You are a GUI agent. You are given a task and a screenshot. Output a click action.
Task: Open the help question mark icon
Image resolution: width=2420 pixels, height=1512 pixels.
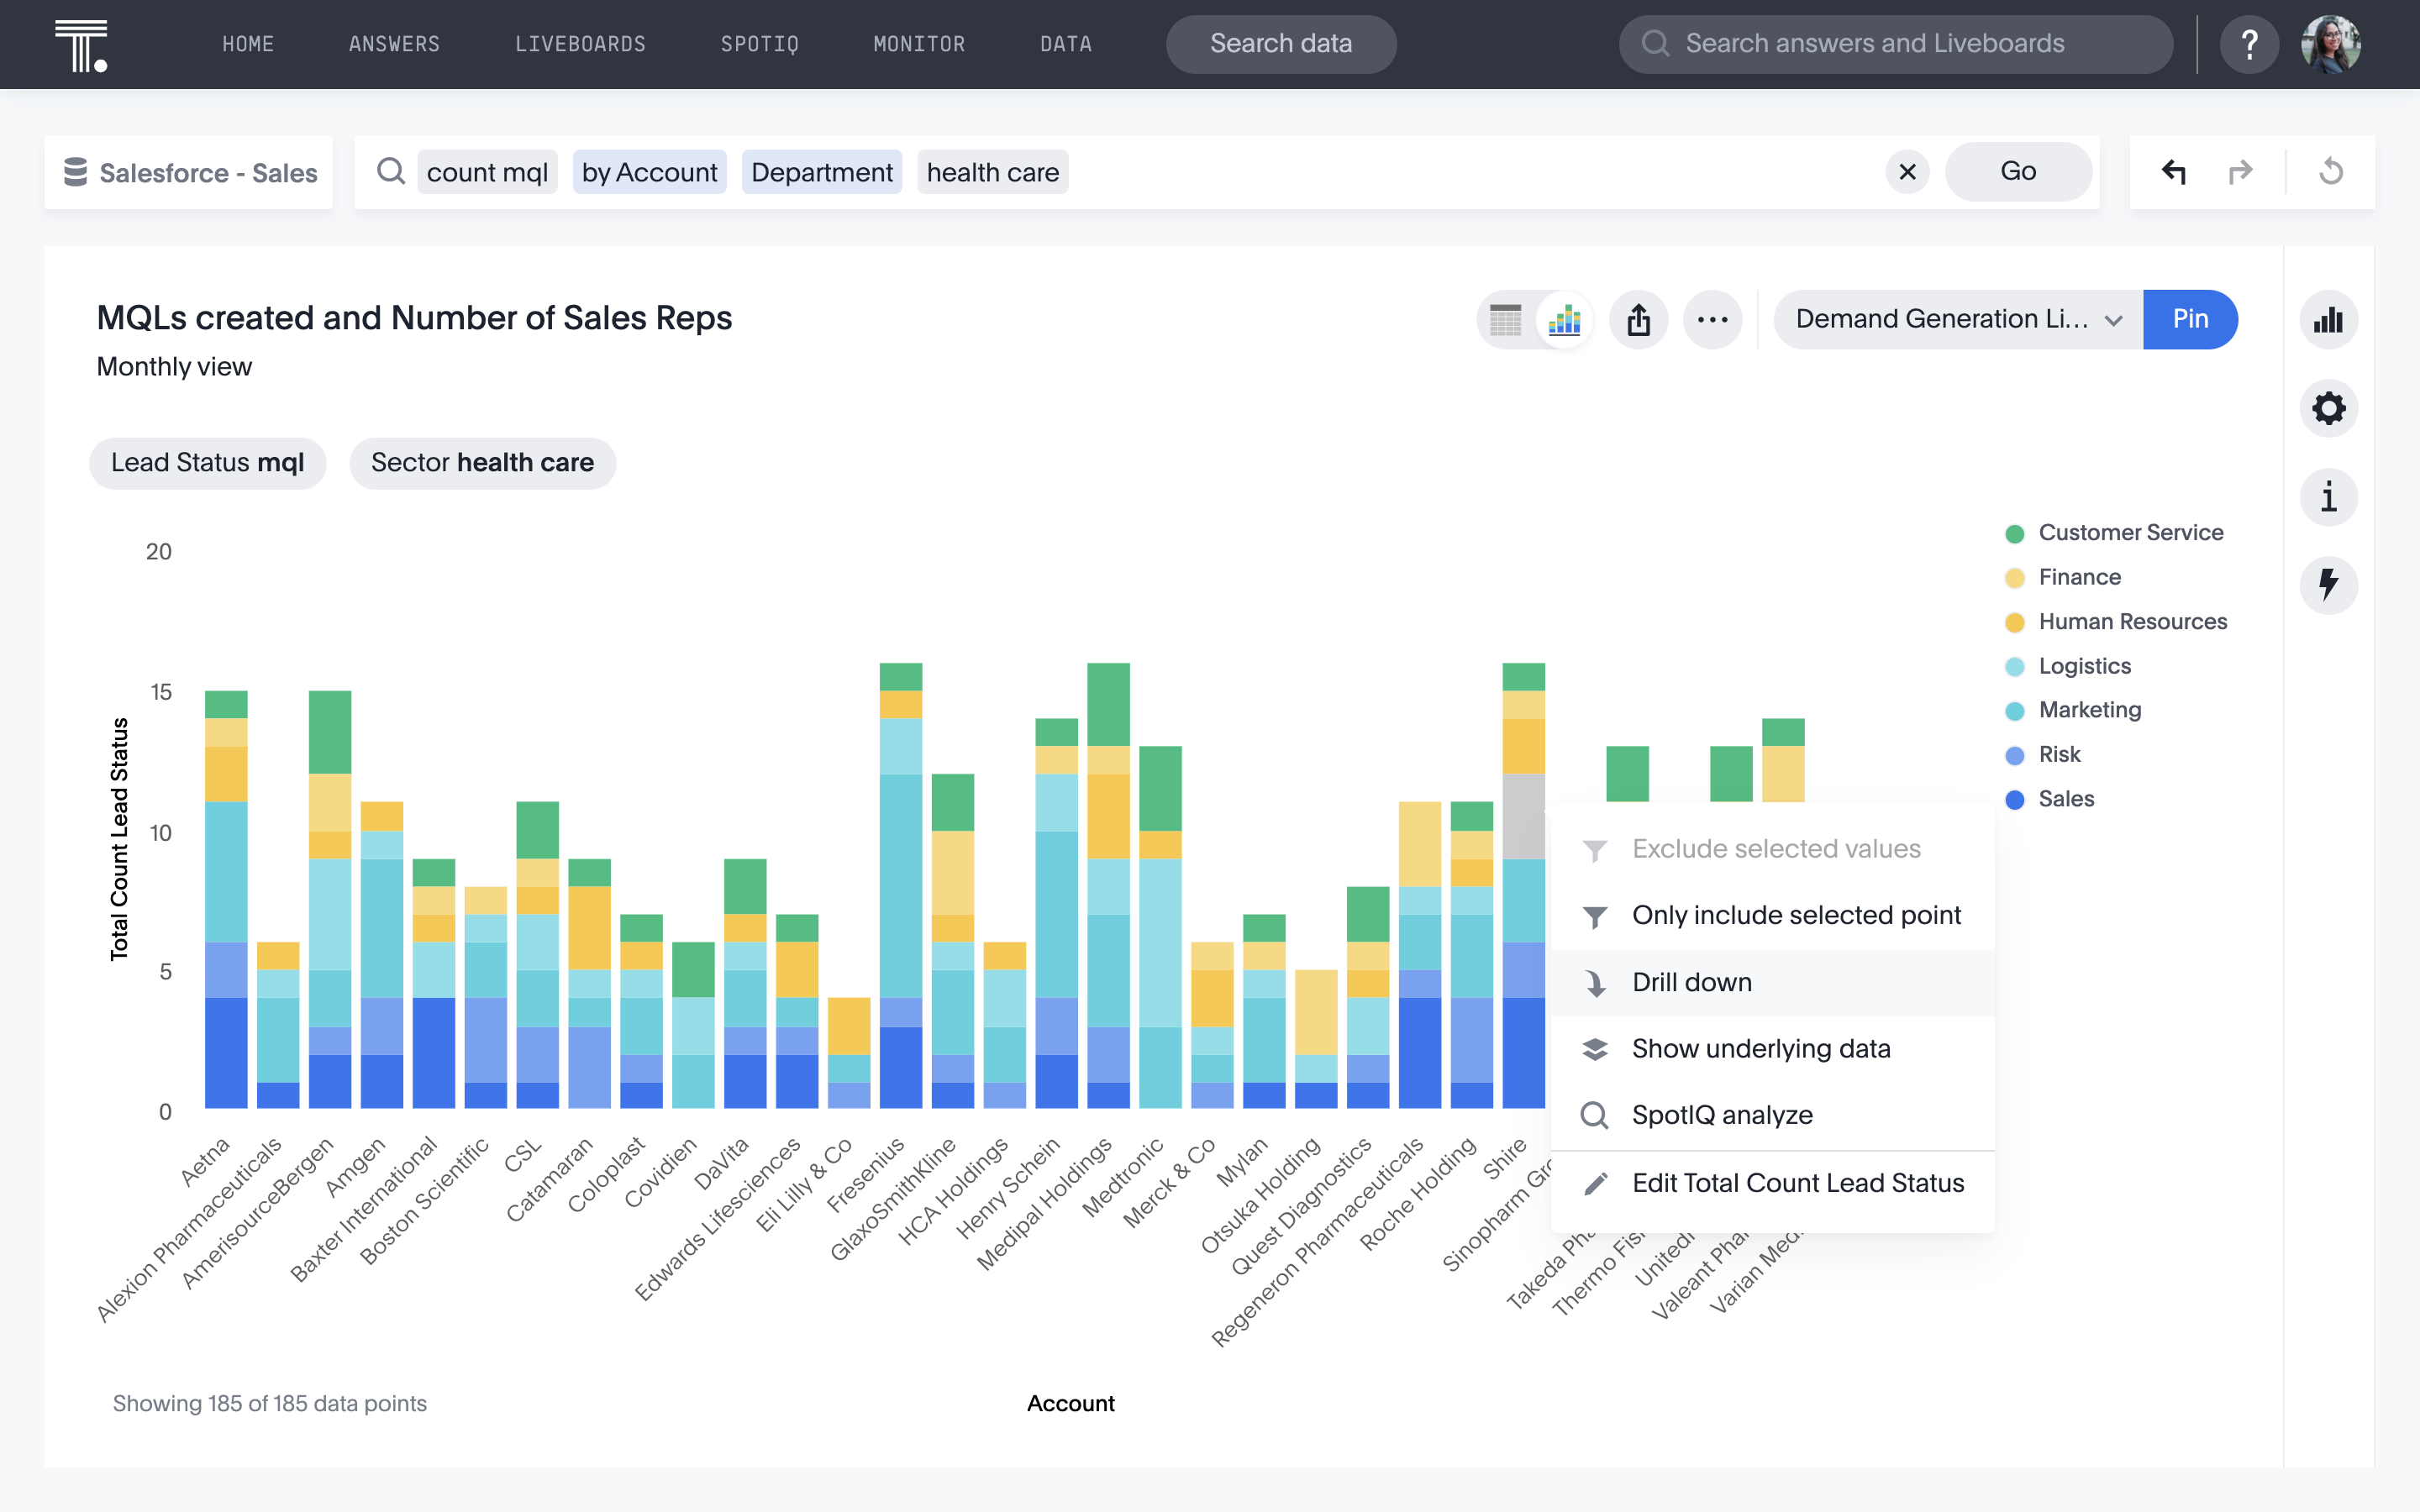pyautogui.click(x=2249, y=44)
